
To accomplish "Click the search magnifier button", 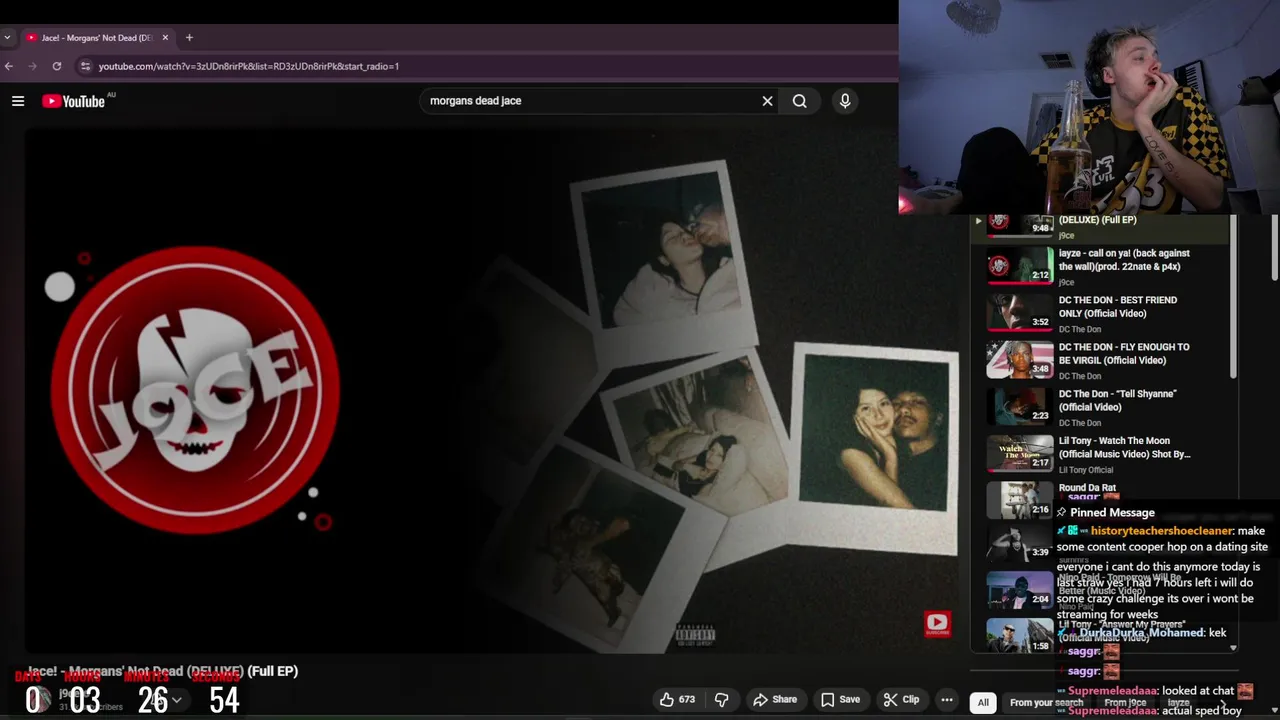I will click(800, 101).
